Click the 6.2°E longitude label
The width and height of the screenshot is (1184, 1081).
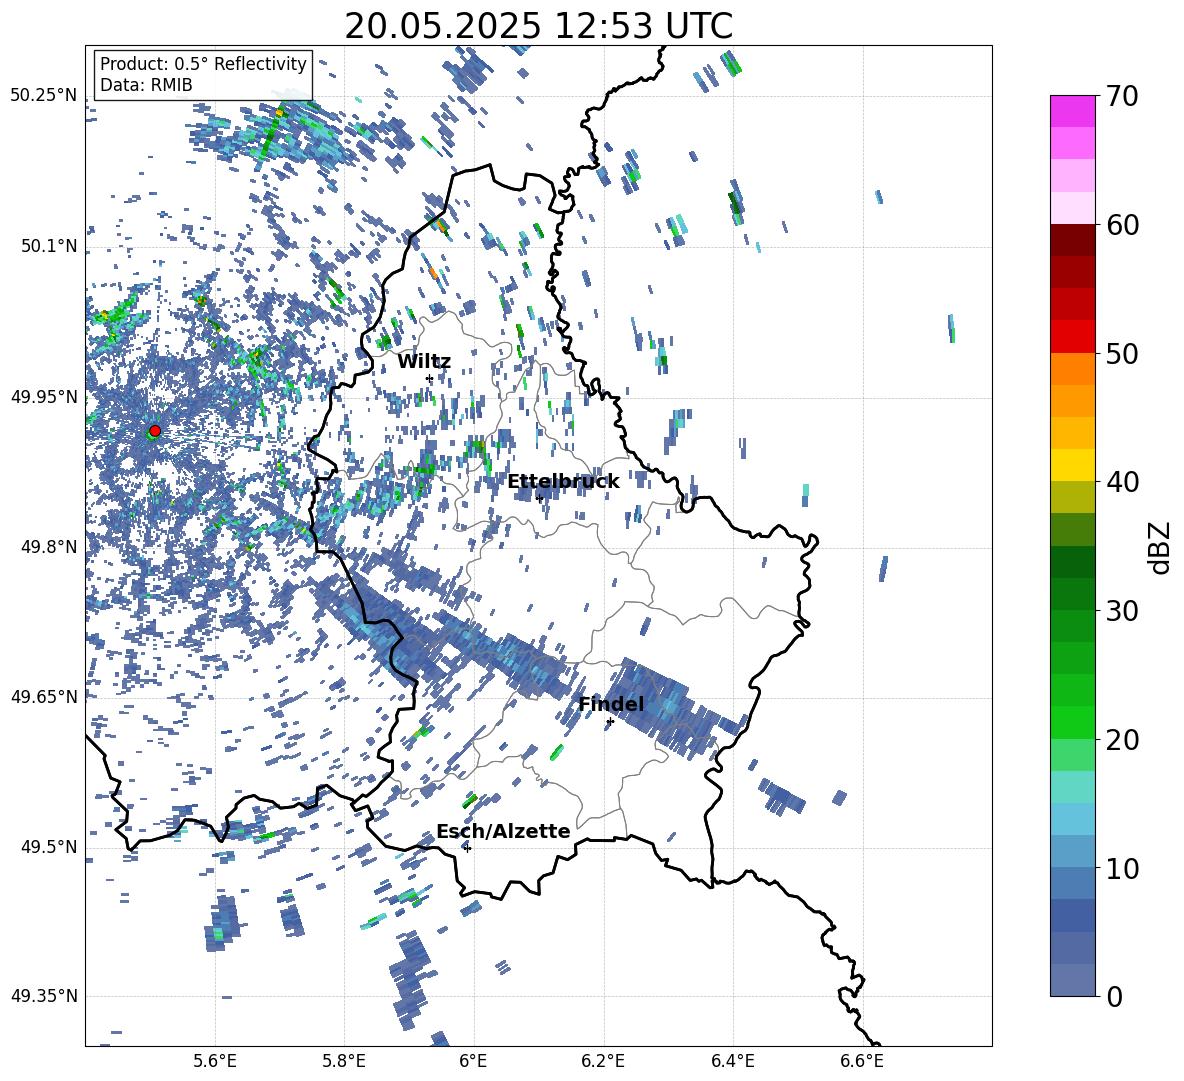click(x=603, y=1061)
